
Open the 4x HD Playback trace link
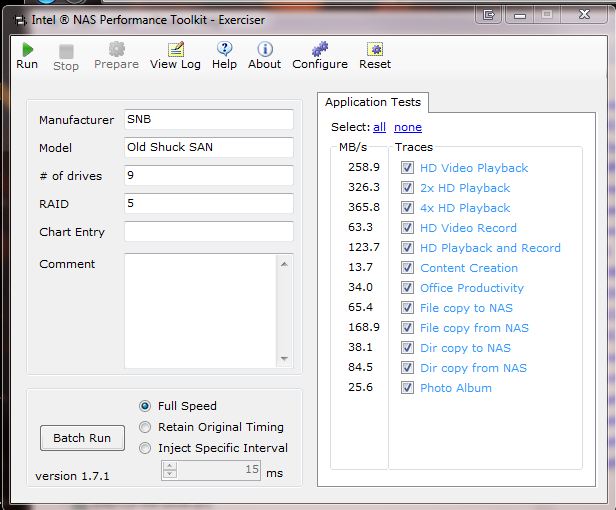(465, 208)
